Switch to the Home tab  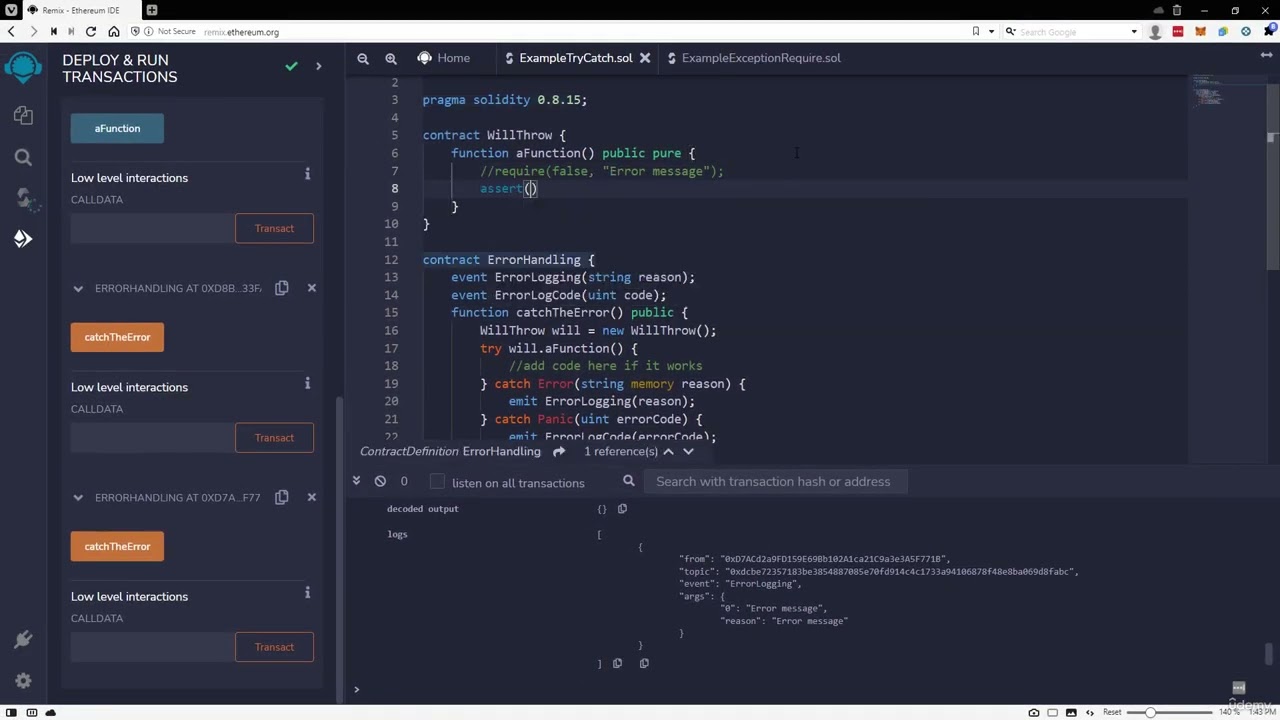[x=443, y=58]
